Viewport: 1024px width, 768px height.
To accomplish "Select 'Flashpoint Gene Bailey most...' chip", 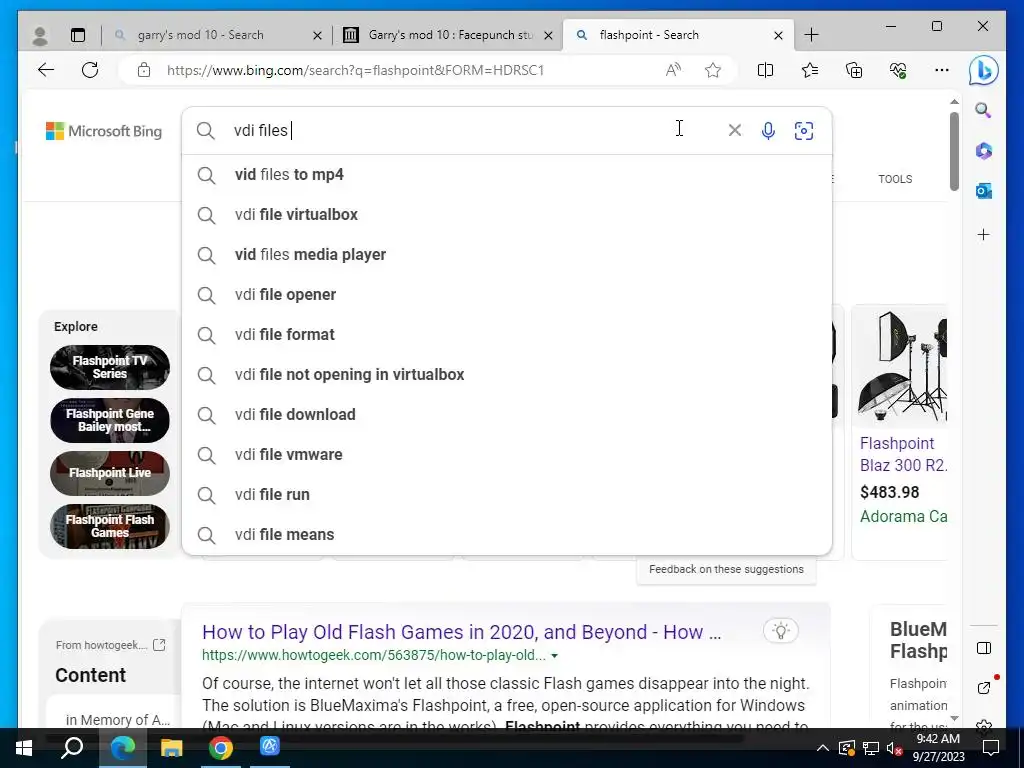I will pyautogui.click(x=110, y=421).
